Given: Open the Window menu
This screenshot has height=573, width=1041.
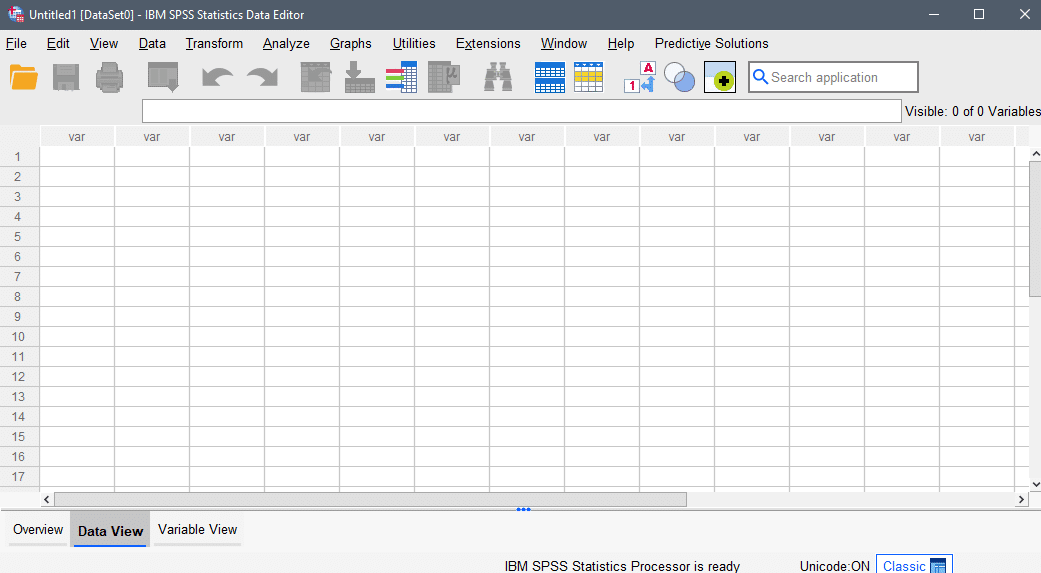Looking at the screenshot, I should coord(564,44).
